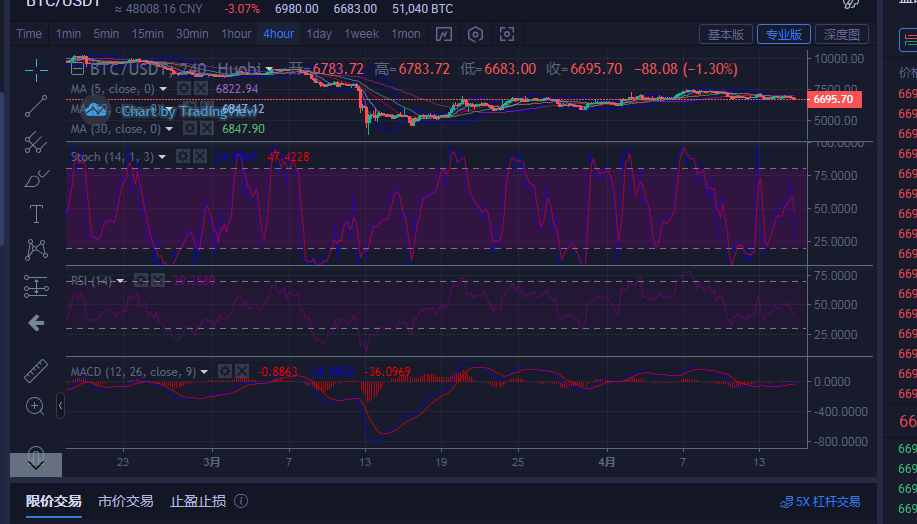Select the text annotation tool
This screenshot has height=524, width=917.
[x=36, y=214]
